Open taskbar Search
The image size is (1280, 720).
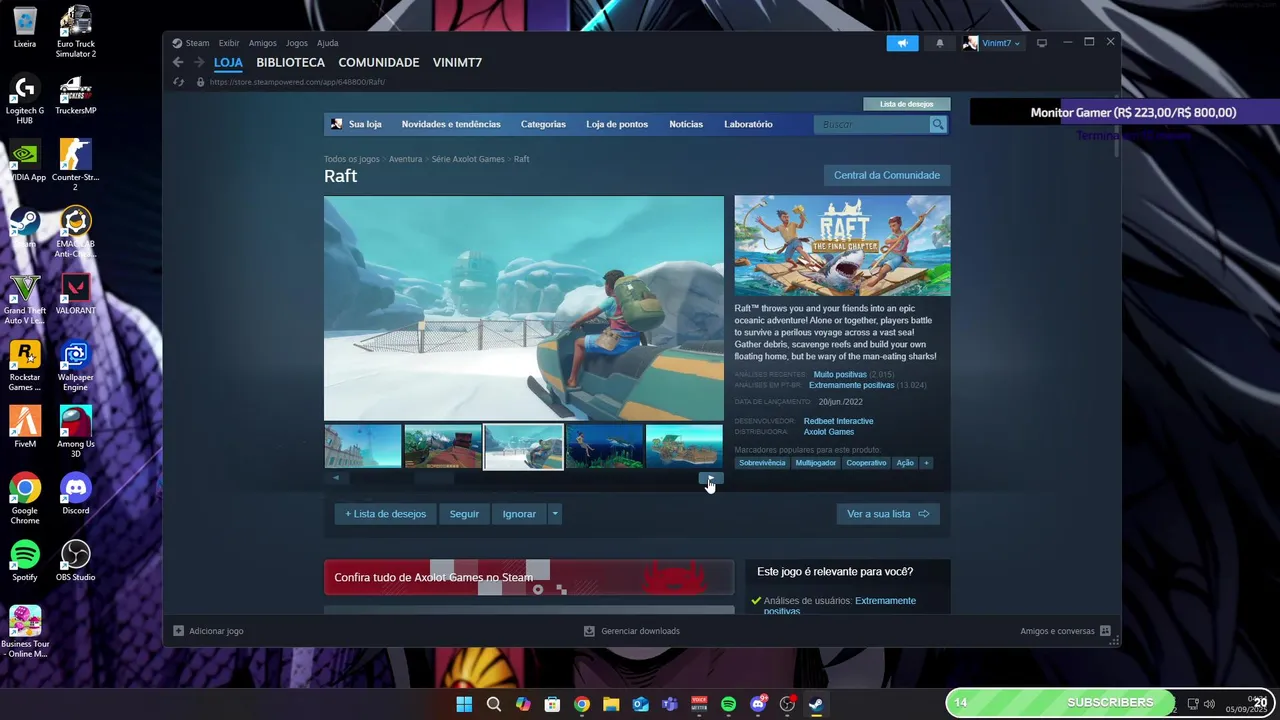coord(493,704)
